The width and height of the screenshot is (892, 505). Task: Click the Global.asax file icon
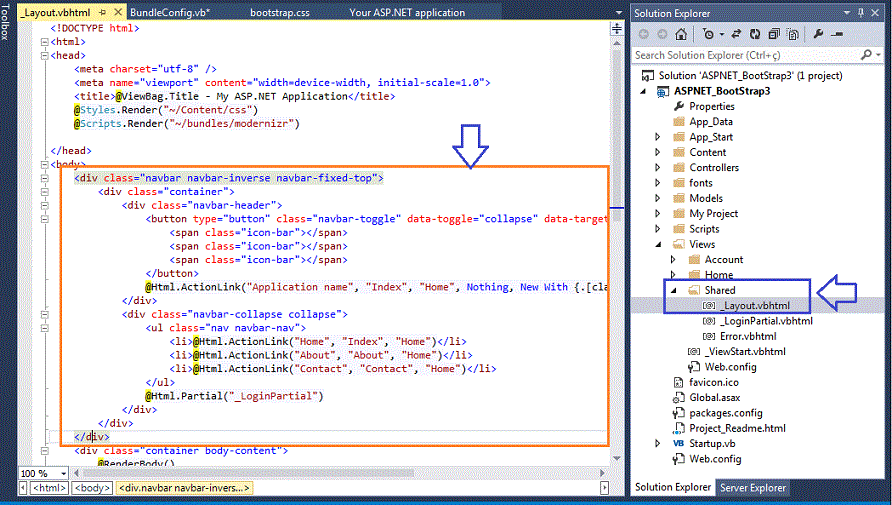click(679, 398)
